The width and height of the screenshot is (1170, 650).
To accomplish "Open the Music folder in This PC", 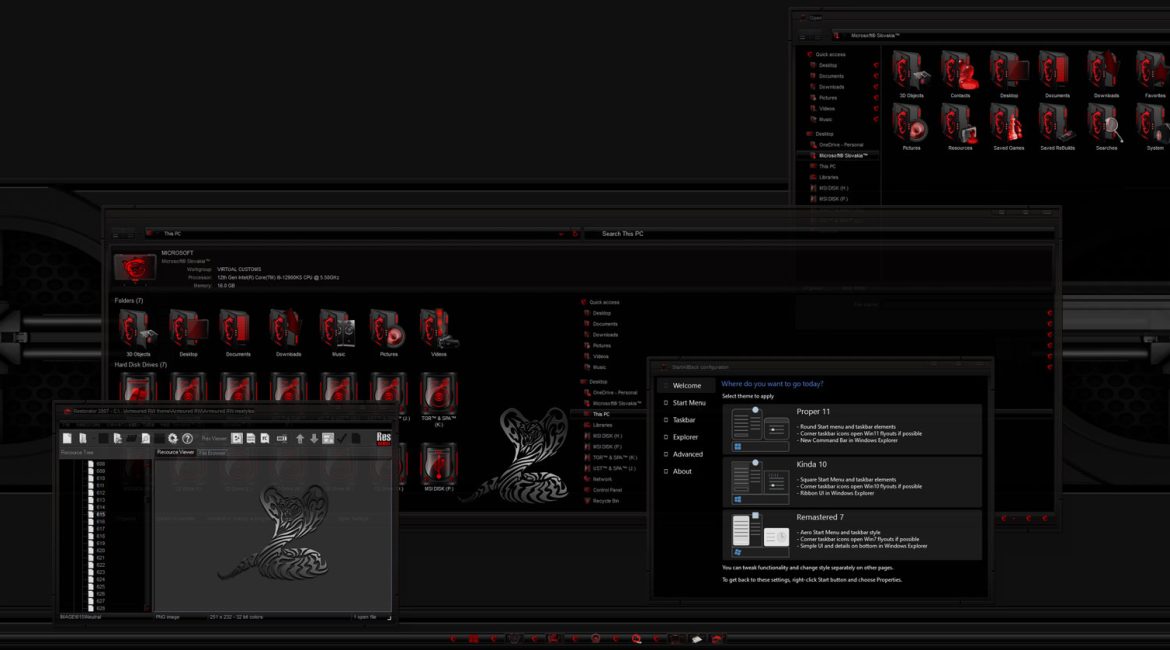I will 338,330.
